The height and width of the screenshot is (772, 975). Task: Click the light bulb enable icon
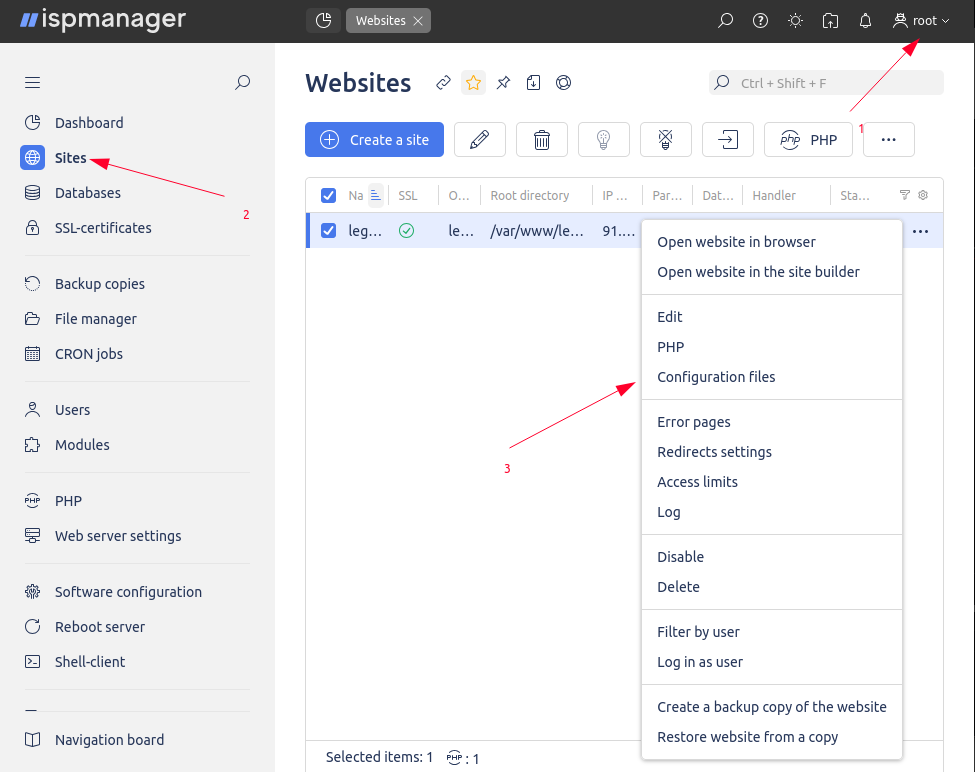click(x=604, y=140)
